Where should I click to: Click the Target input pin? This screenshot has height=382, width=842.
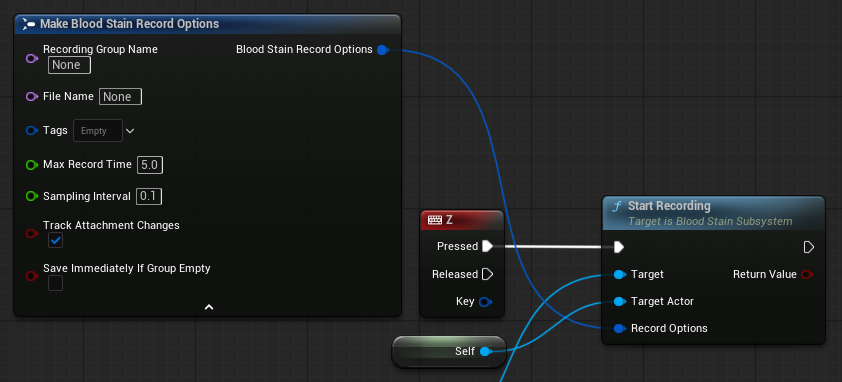point(620,275)
